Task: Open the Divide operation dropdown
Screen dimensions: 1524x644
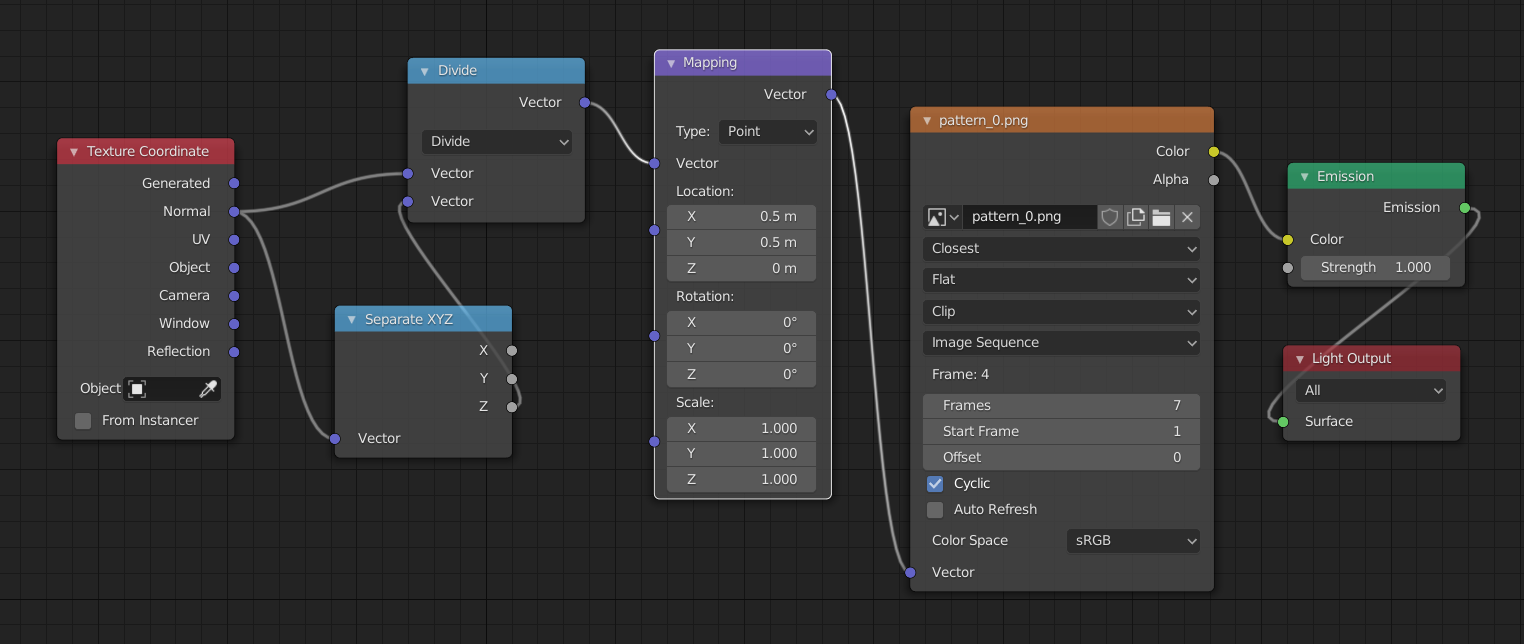Action: coord(496,142)
